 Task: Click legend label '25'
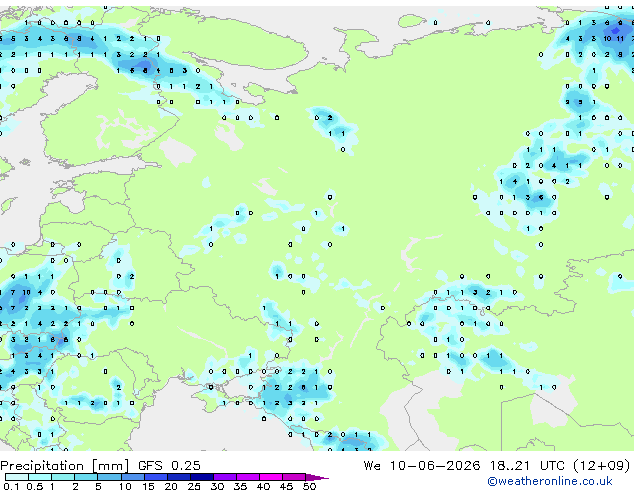pos(194,486)
